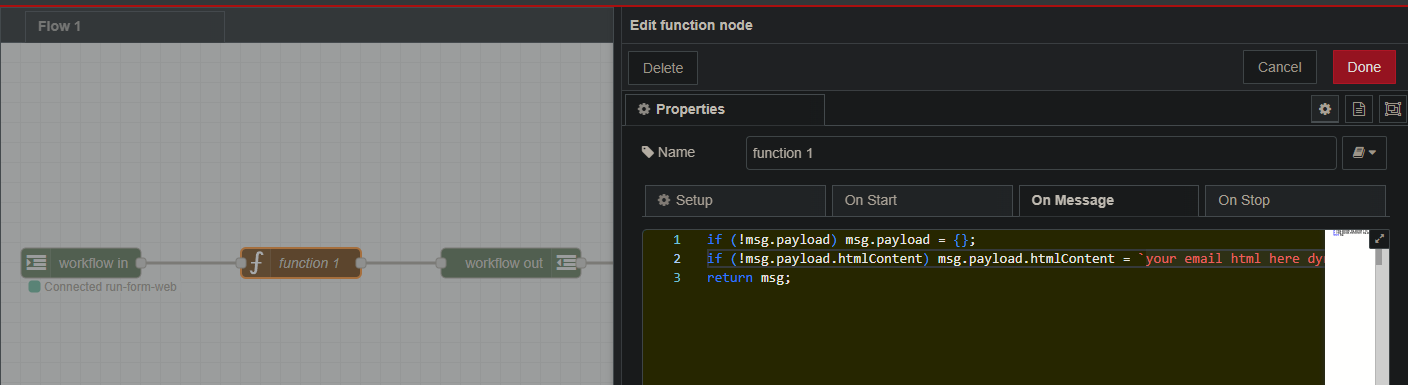Image resolution: width=1408 pixels, height=385 pixels.
Task: Click the input port of function 1
Action: 241,263
